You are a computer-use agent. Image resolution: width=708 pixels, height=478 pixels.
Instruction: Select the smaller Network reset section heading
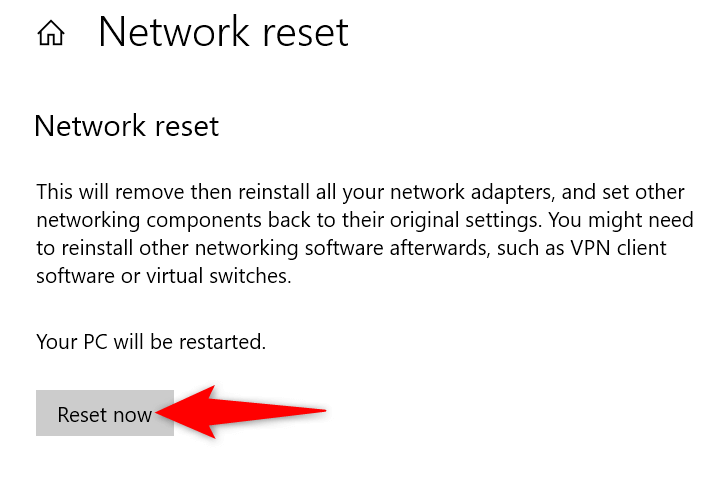coord(126,127)
